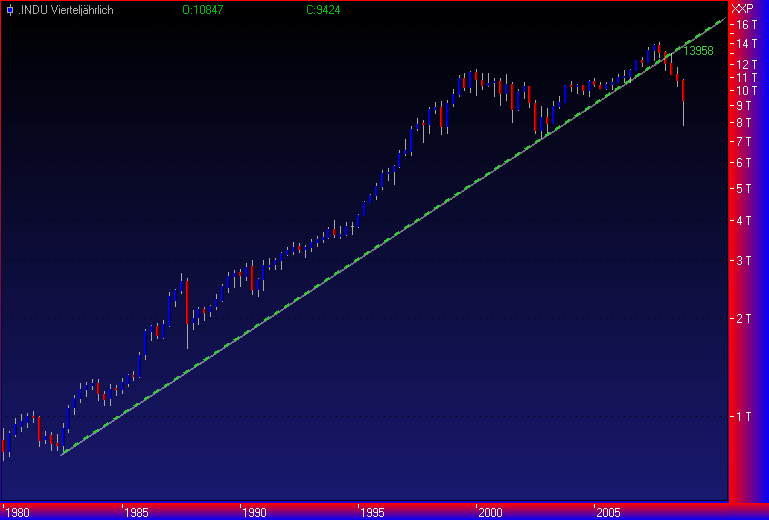Click the "9 T" price axis label
The image size is (769, 520).
tap(744, 105)
